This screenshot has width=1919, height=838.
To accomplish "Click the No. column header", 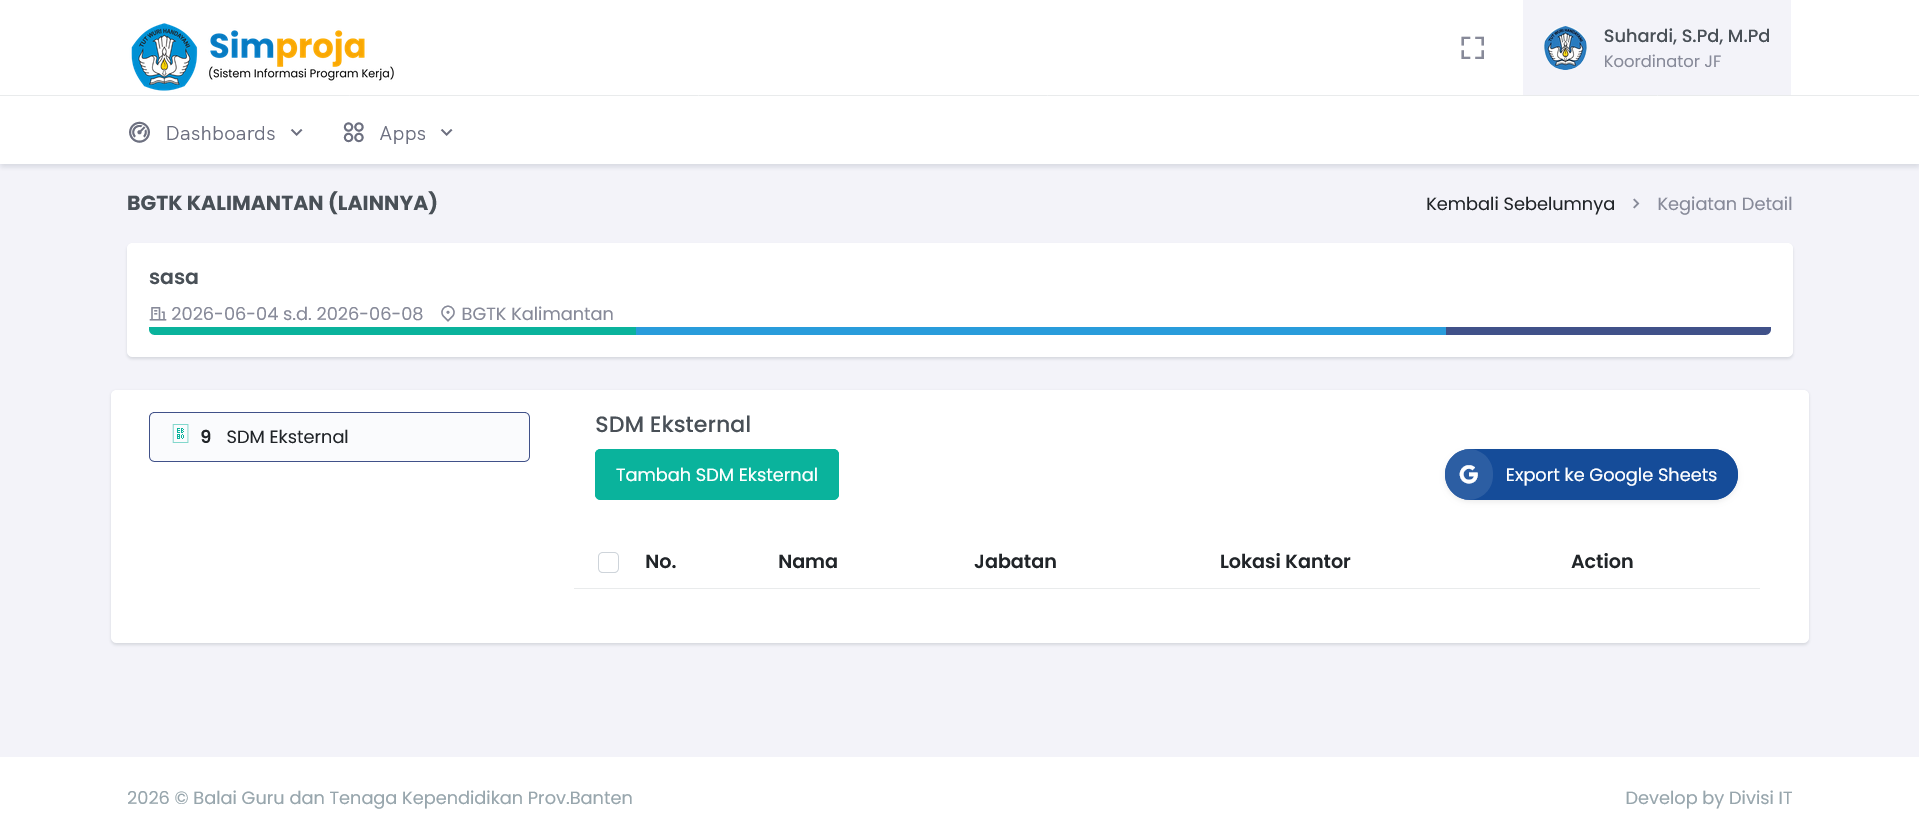I will coord(661,562).
